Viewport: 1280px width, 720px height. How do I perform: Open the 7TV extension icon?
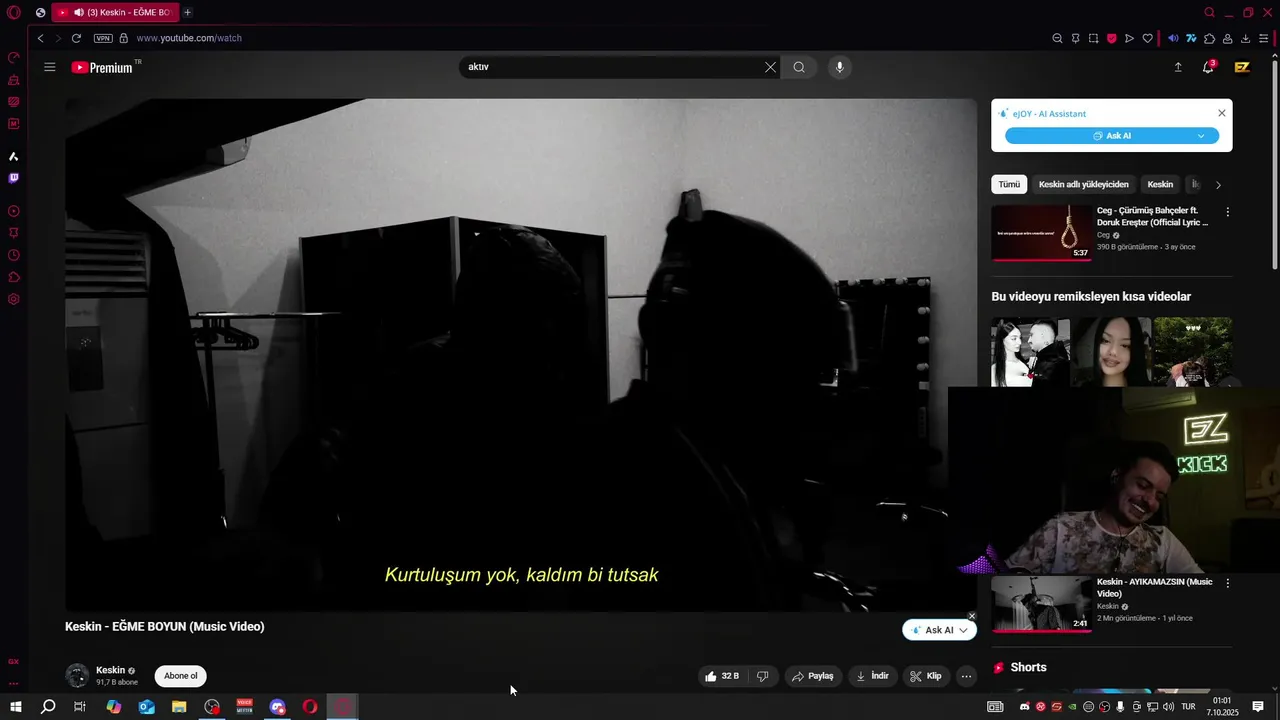pos(1191,38)
